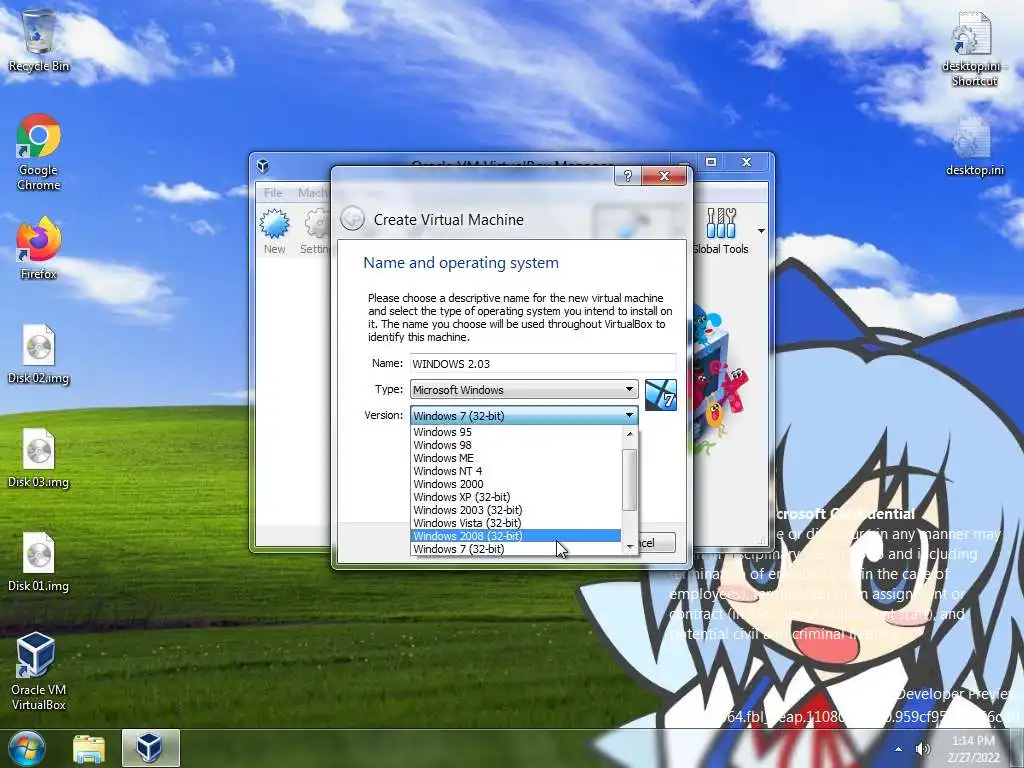Select desktop.ini - Shortcut icon
Viewport: 1024px width, 768px height.
pyautogui.click(x=974, y=49)
